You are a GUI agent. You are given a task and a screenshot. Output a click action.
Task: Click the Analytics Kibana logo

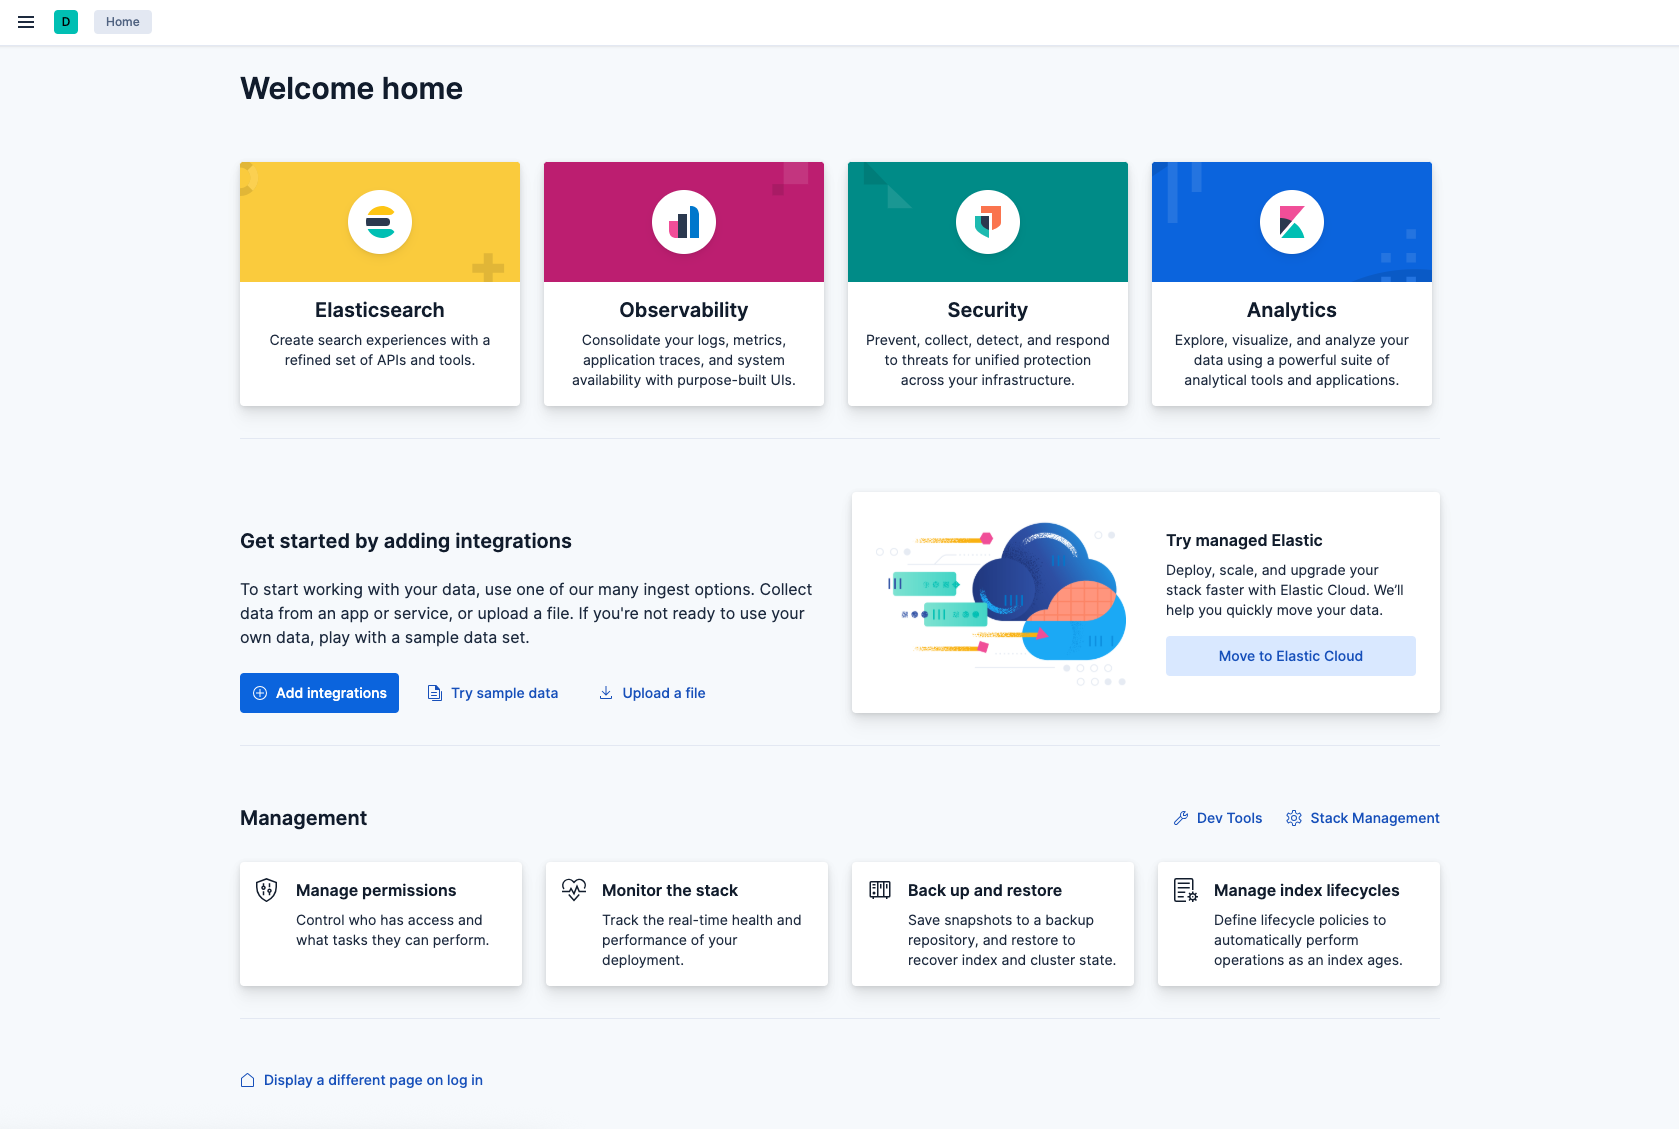(1292, 222)
